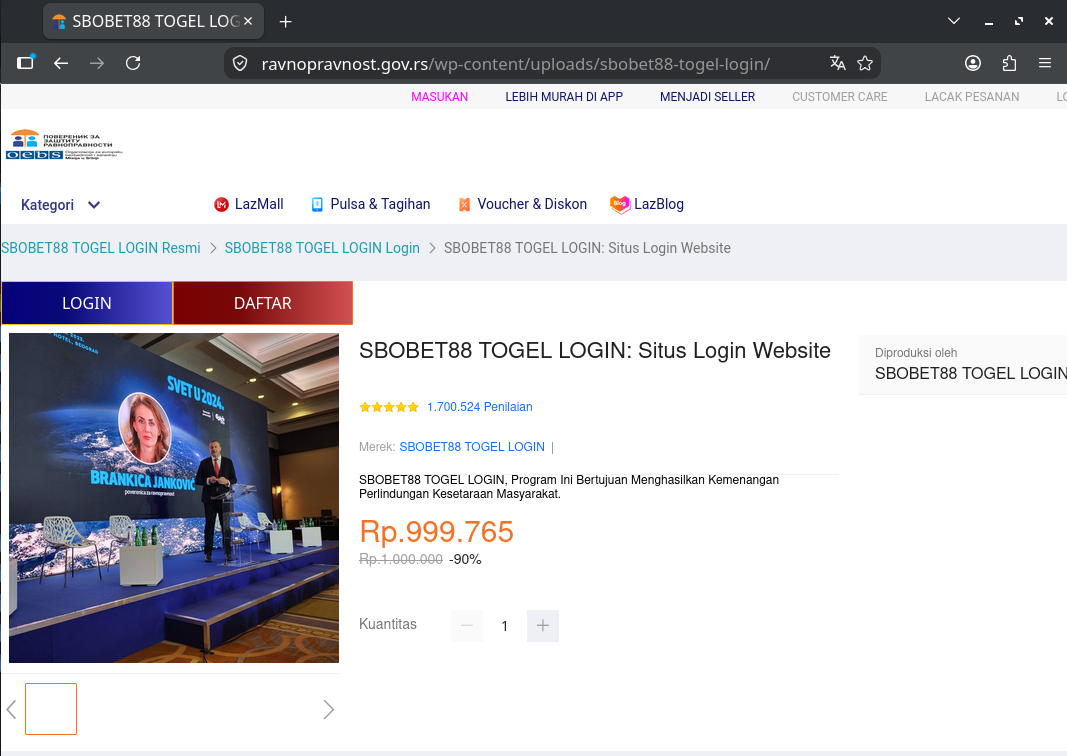Click the red DAFTAR button
This screenshot has width=1067, height=756.
point(263,303)
